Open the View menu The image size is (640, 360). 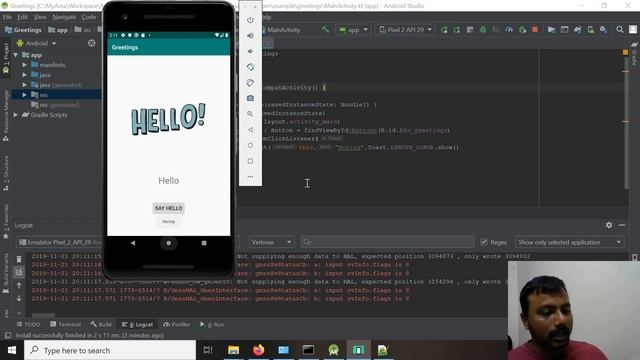tap(40, 17)
